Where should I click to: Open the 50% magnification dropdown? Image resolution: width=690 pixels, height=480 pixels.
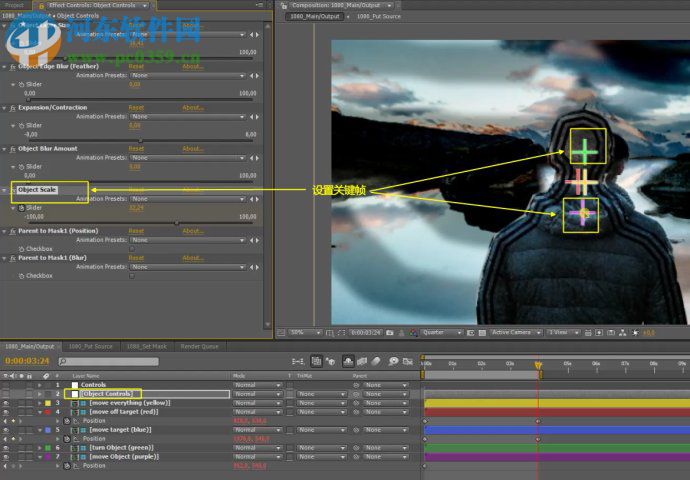click(305, 333)
